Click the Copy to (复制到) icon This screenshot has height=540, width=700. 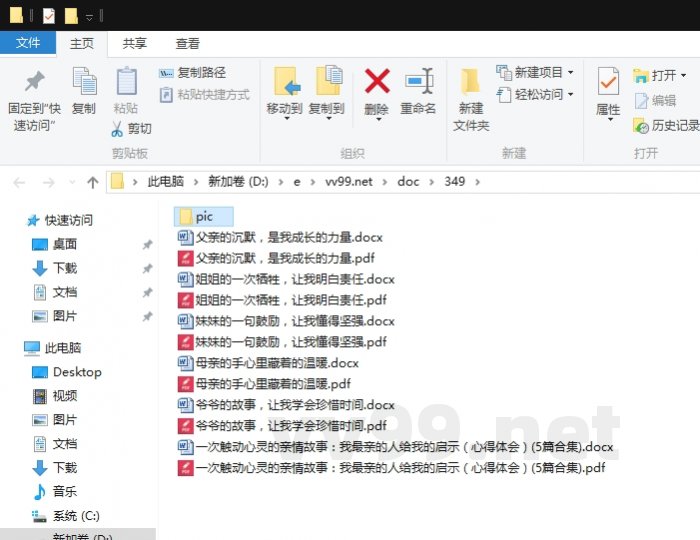pos(329,80)
